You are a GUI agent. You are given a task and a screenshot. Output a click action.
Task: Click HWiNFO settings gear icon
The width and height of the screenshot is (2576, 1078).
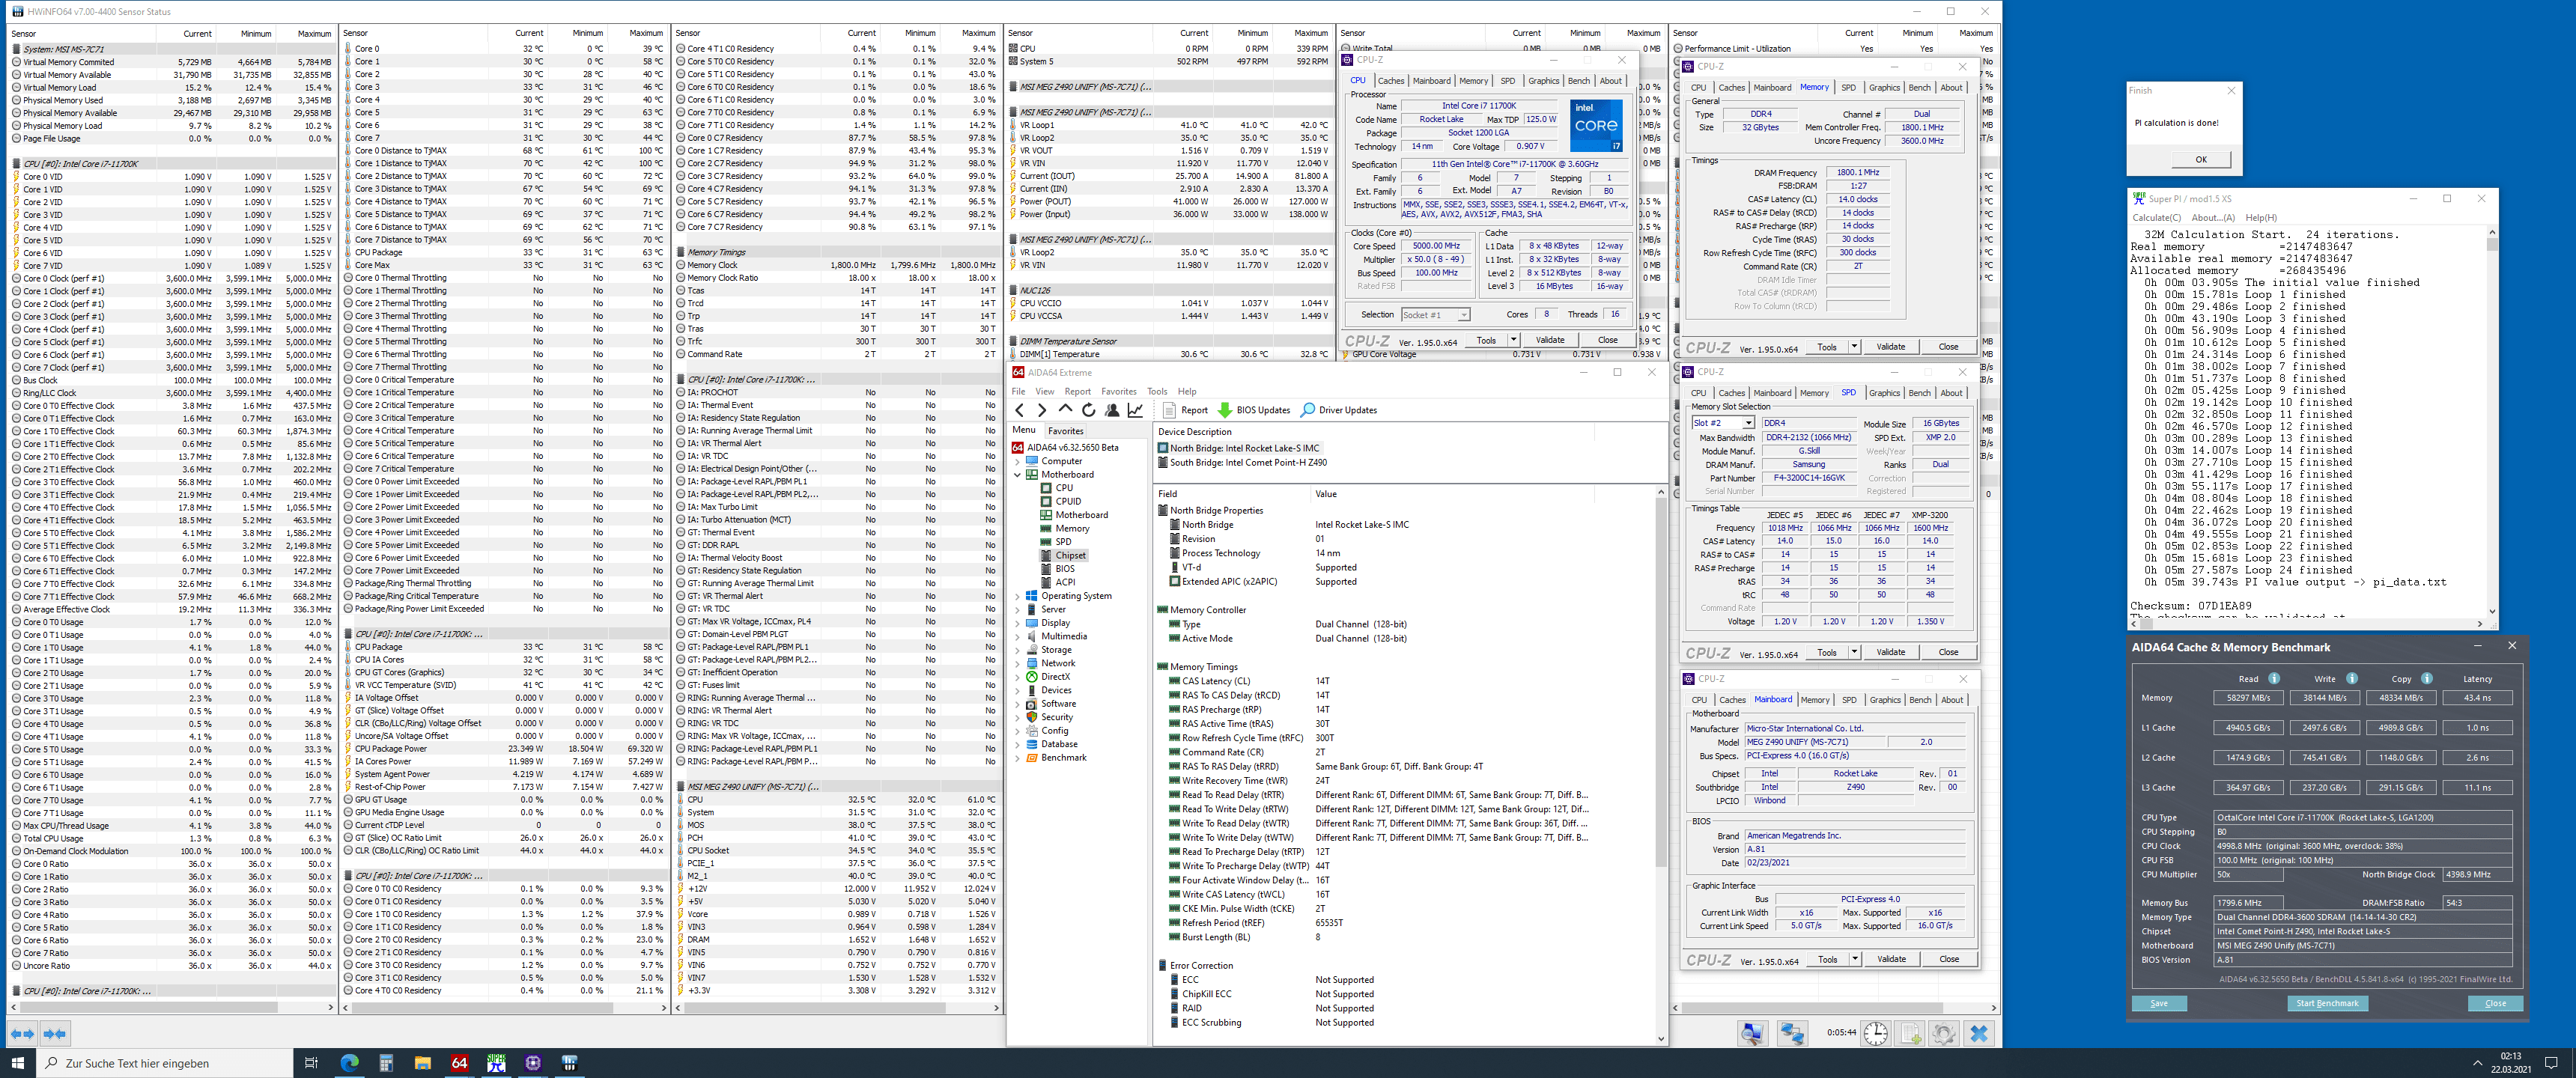click(1943, 1033)
